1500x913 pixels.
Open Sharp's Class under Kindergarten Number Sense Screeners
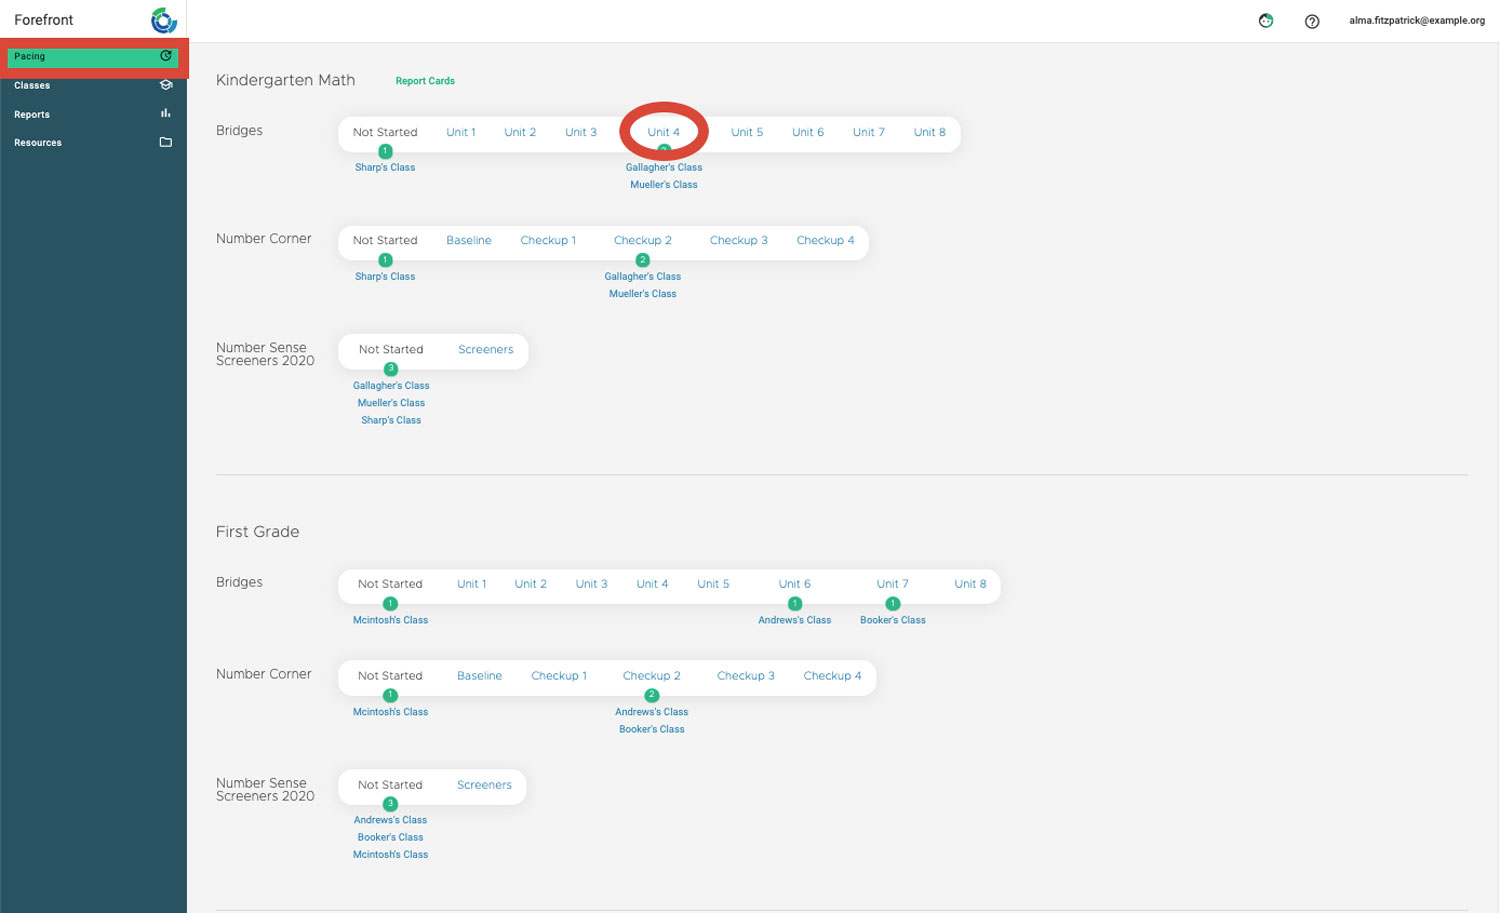tap(391, 420)
